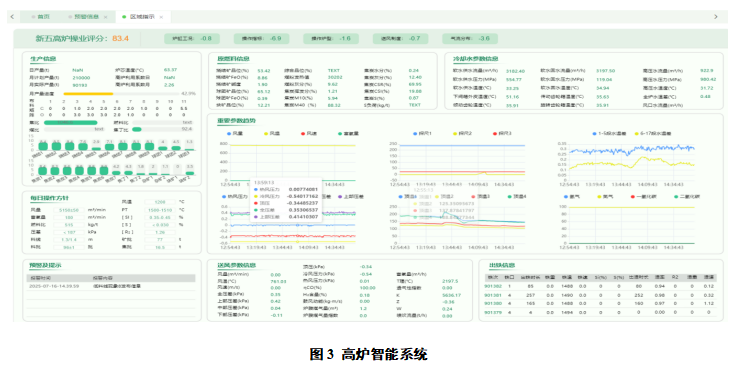
Task: Click the 预警及提示 section header
Action: coord(45,265)
